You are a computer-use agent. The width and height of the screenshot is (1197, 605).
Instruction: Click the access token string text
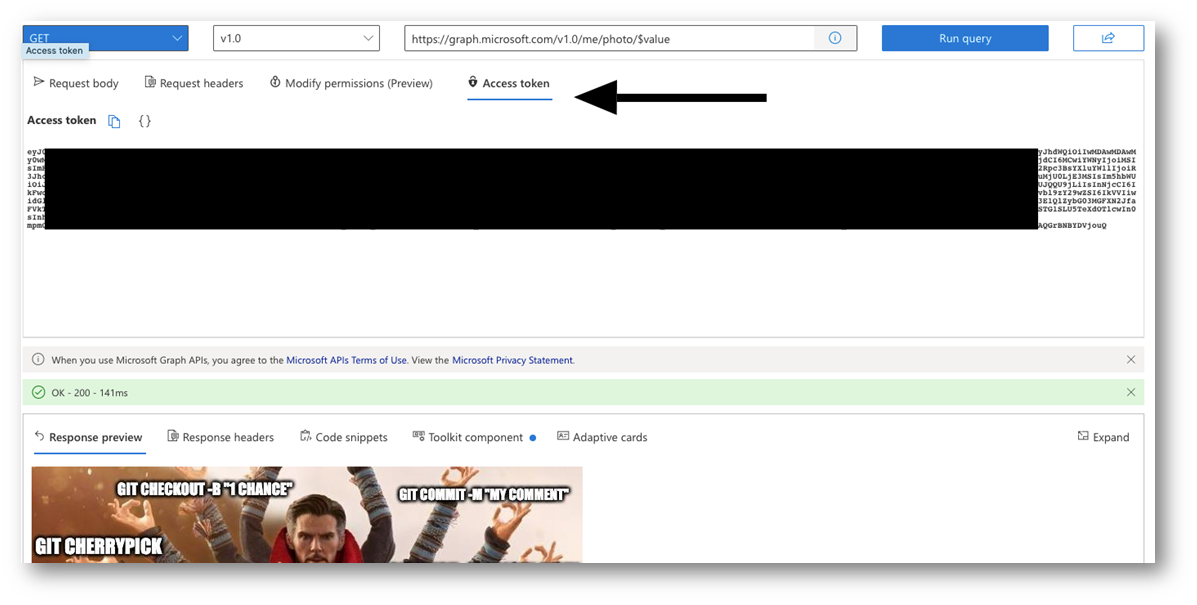[581, 189]
